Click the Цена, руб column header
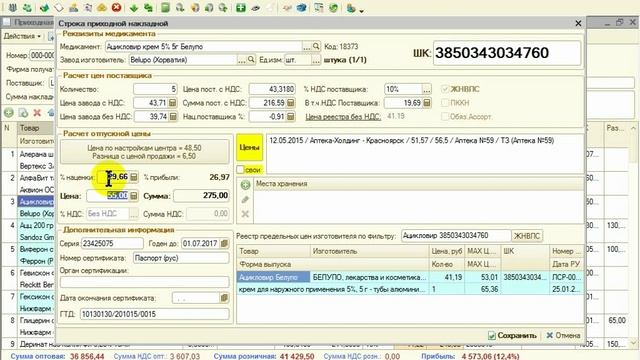Image resolution: width=640 pixels, height=360 pixels. click(x=447, y=251)
